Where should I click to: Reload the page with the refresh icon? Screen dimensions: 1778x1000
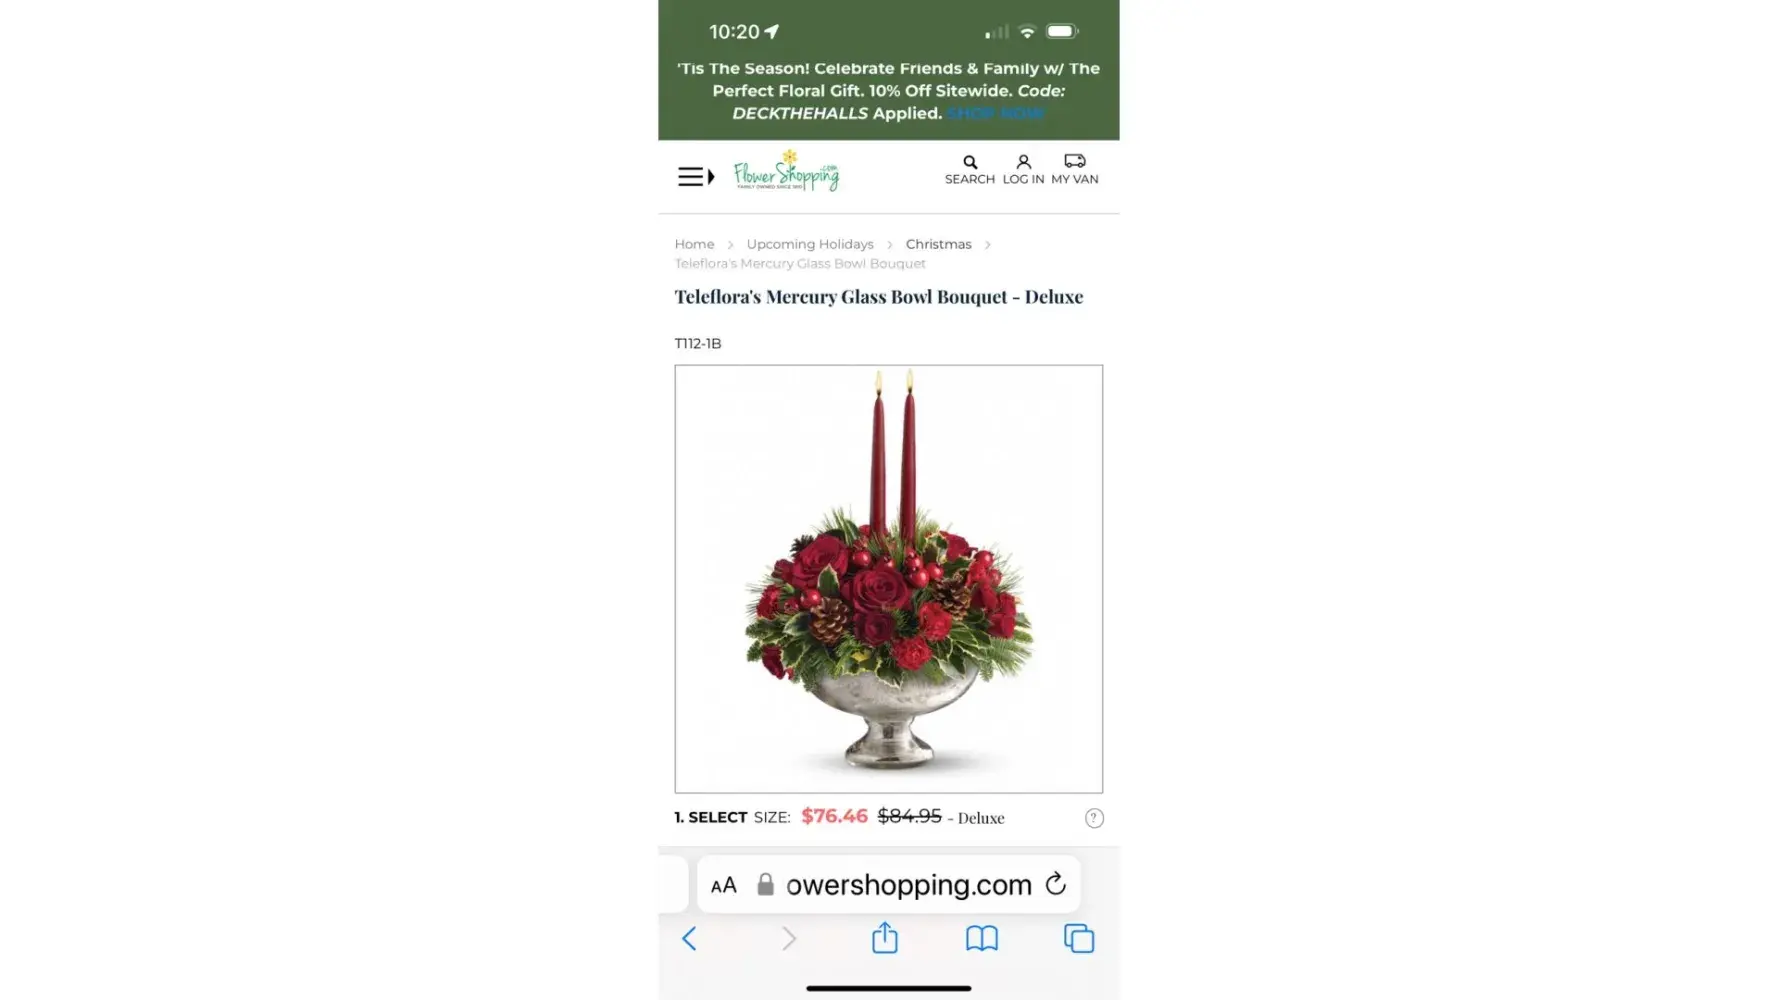[1055, 884]
